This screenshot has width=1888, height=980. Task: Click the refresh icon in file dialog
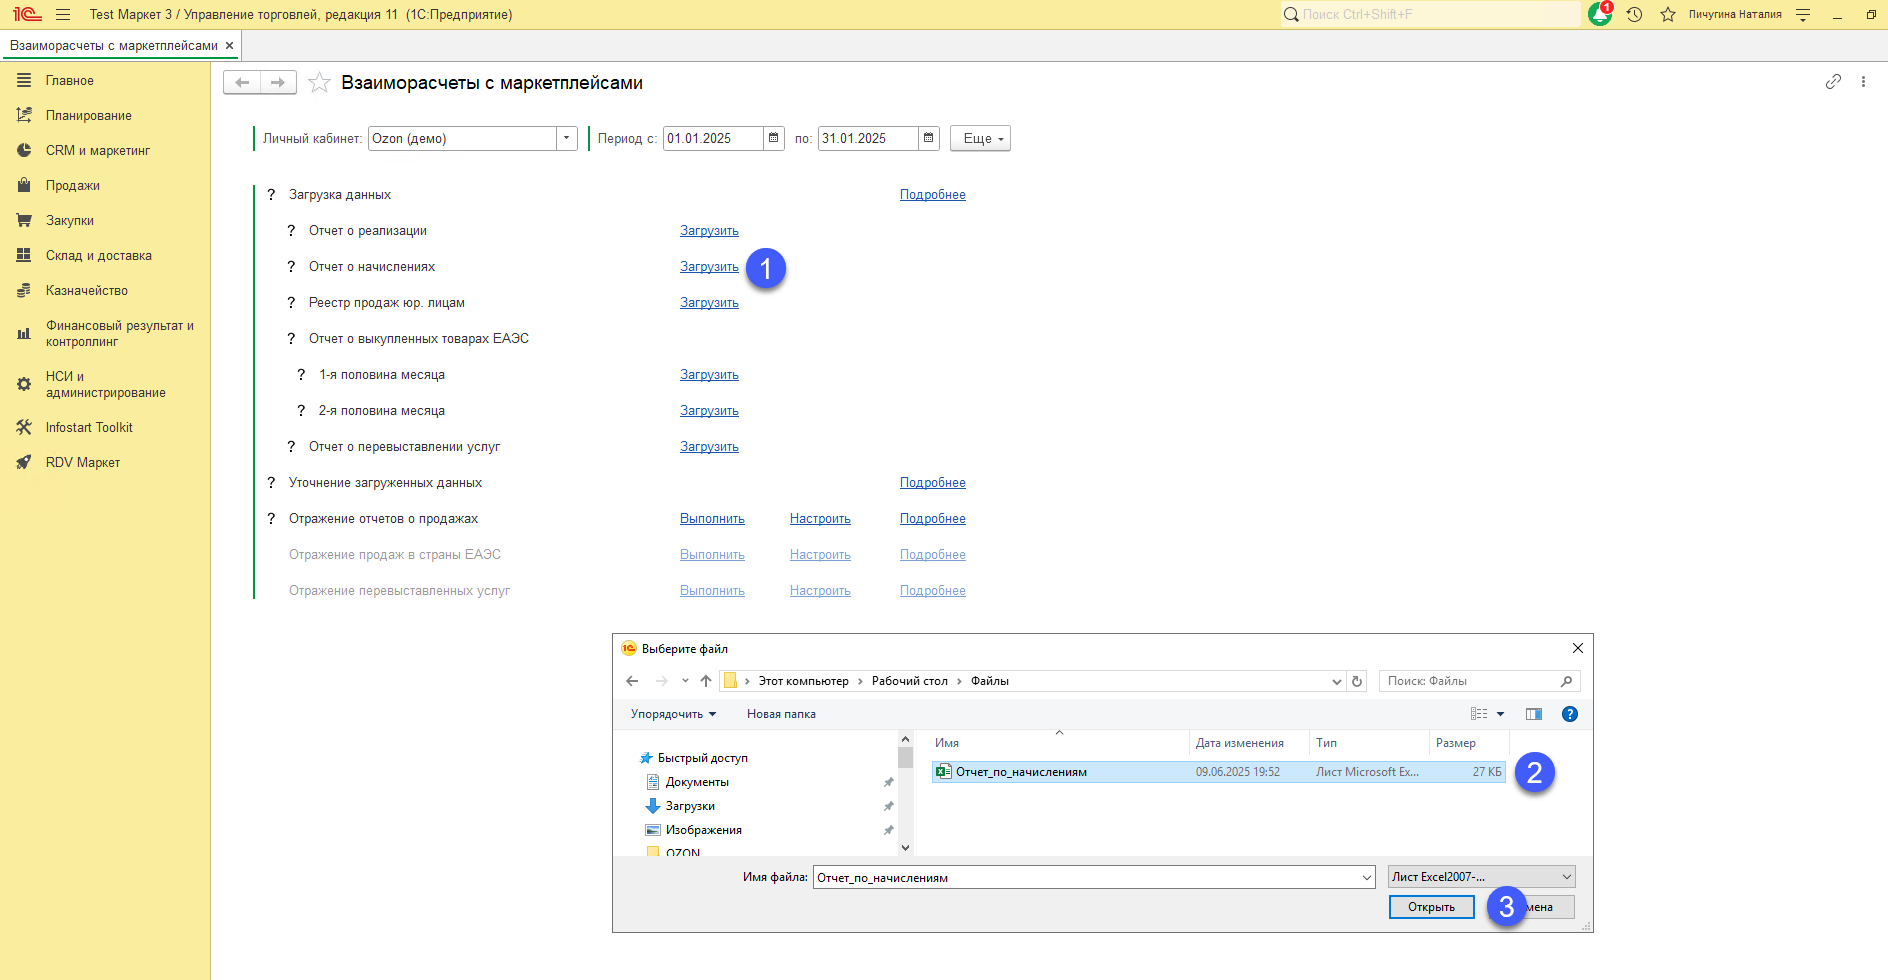click(x=1357, y=681)
